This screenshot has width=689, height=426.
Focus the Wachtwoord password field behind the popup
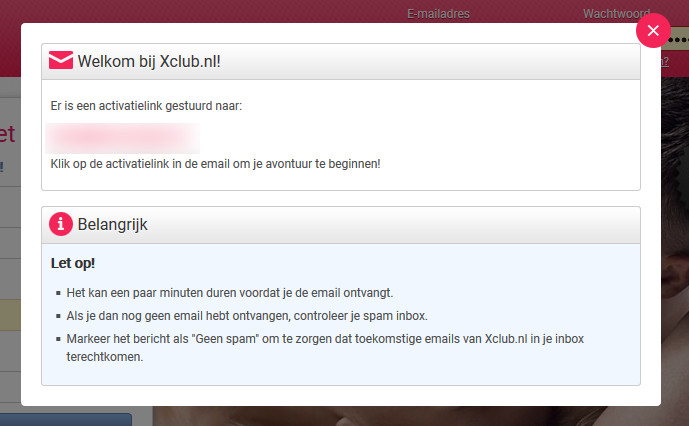[x=677, y=39]
